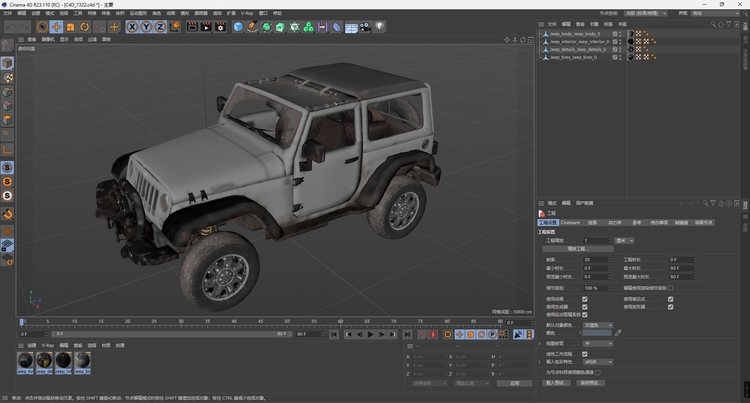Viewport: 750px width, 403px height.
Task: Expand the input color profile row arrow
Action: tap(540, 362)
